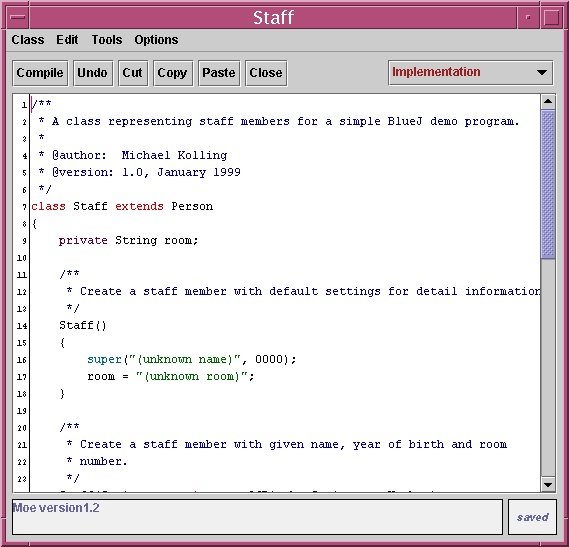Click line number 10 in the gutter

22,258
